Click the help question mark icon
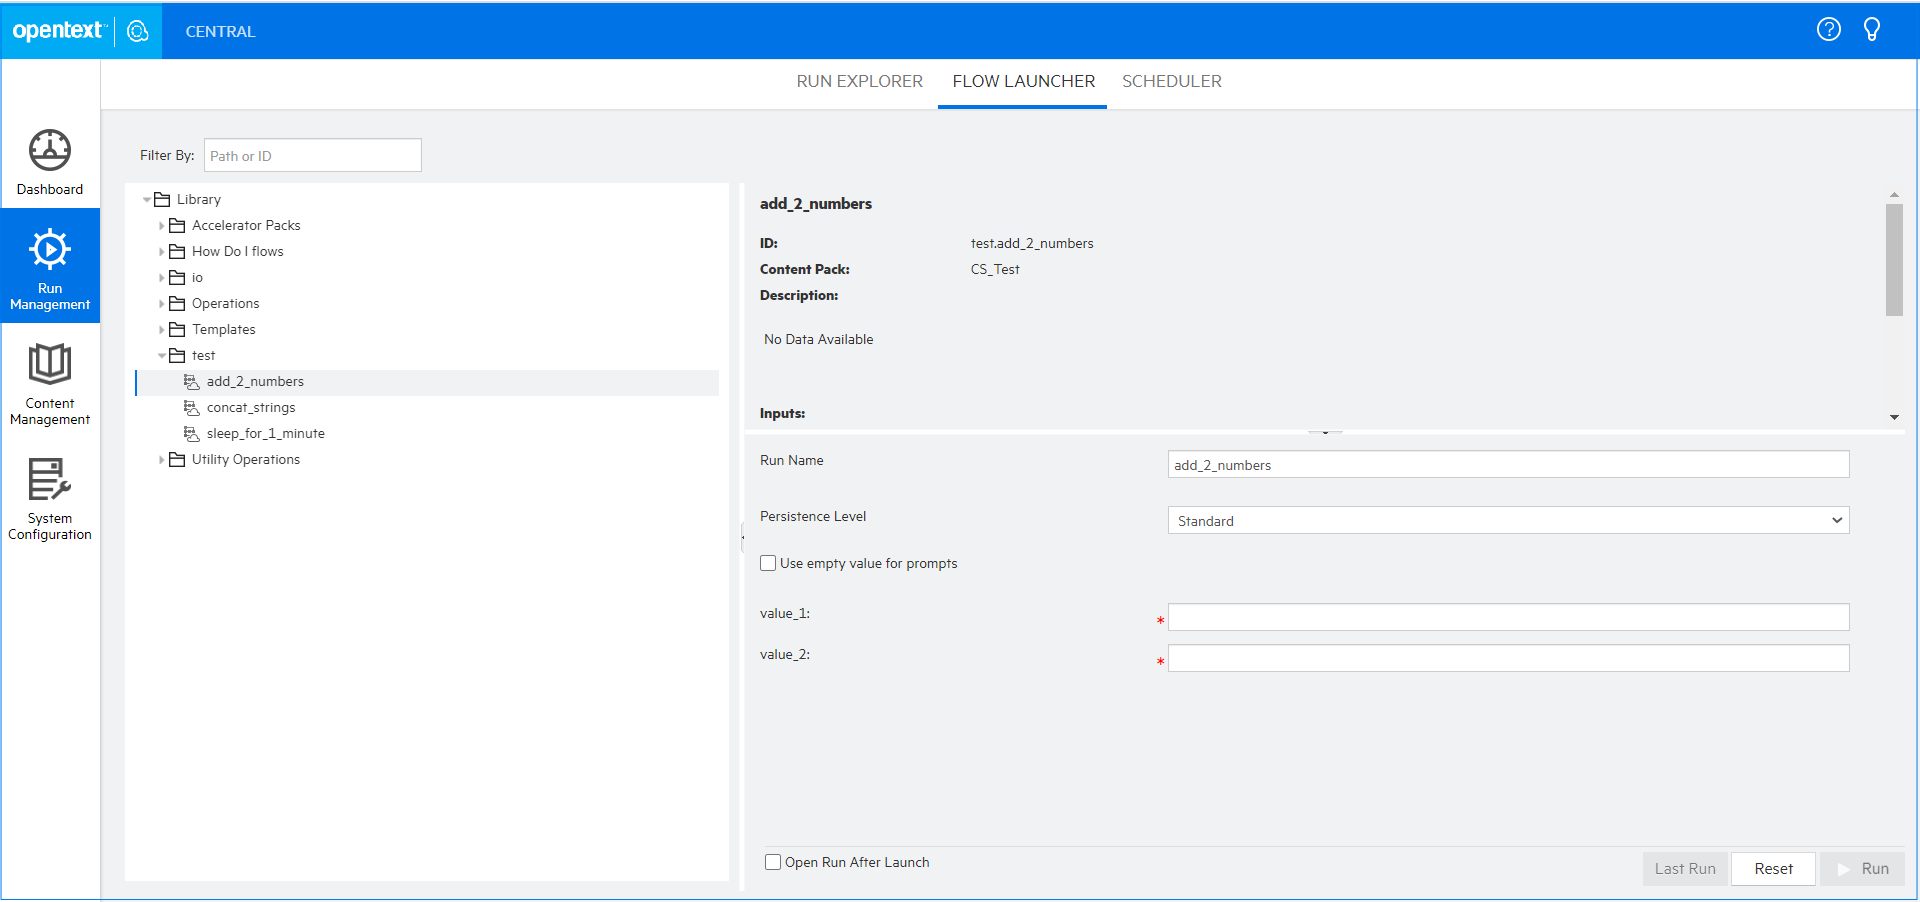 (x=1828, y=29)
